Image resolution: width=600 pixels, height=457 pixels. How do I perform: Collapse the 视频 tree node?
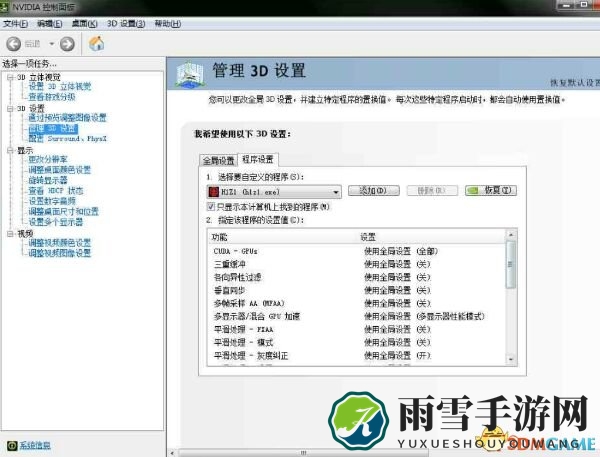point(10,233)
